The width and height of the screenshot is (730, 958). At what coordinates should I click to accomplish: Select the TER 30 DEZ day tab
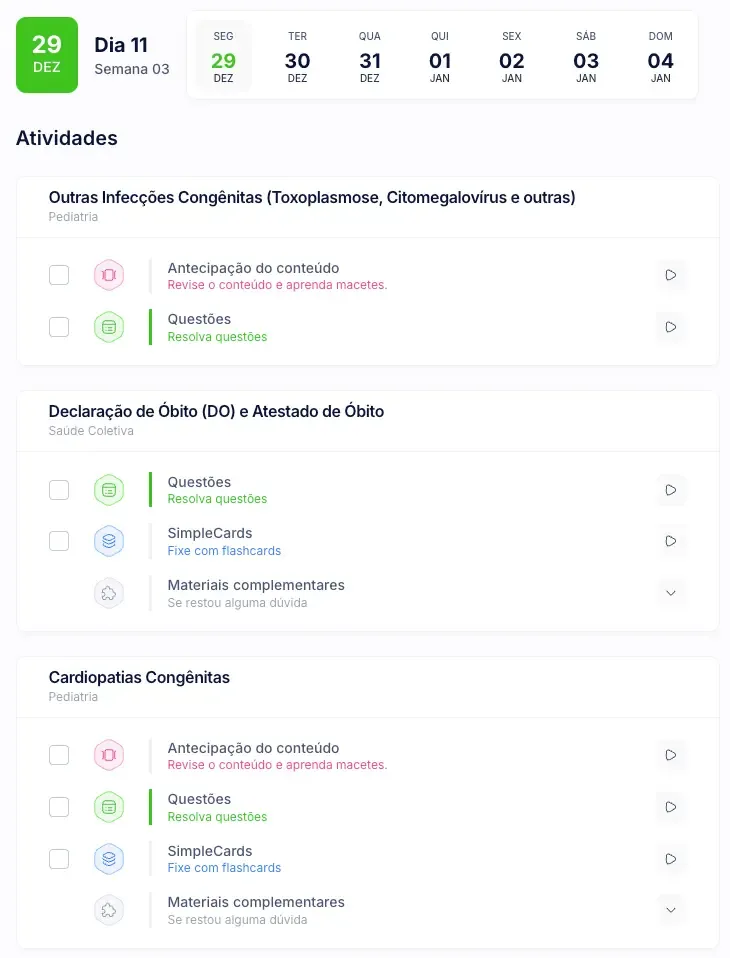tap(297, 55)
